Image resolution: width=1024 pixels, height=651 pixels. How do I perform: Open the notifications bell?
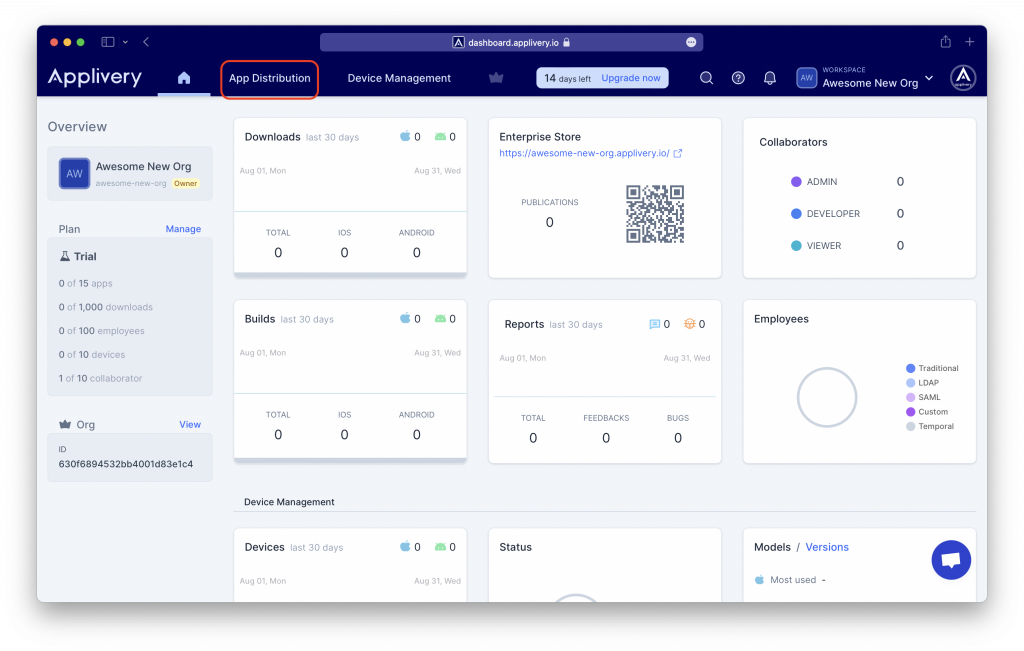click(x=770, y=78)
